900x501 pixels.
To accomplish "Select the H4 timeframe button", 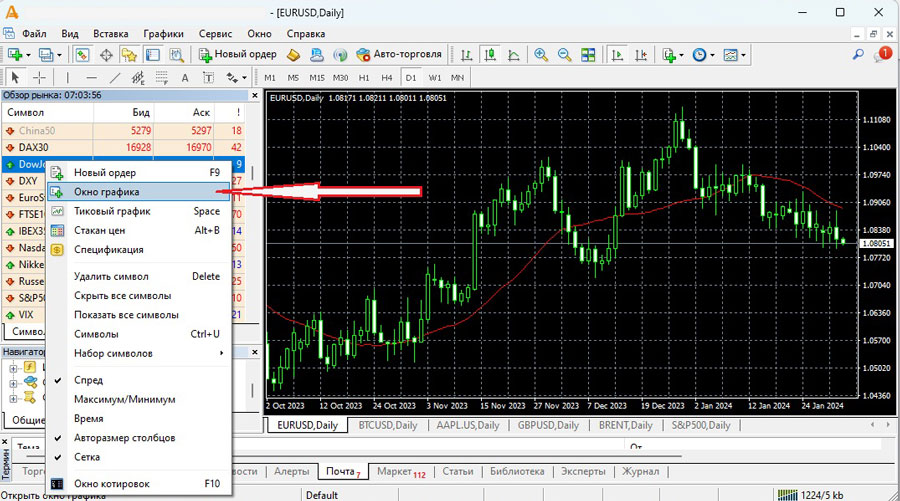I will [387, 77].
